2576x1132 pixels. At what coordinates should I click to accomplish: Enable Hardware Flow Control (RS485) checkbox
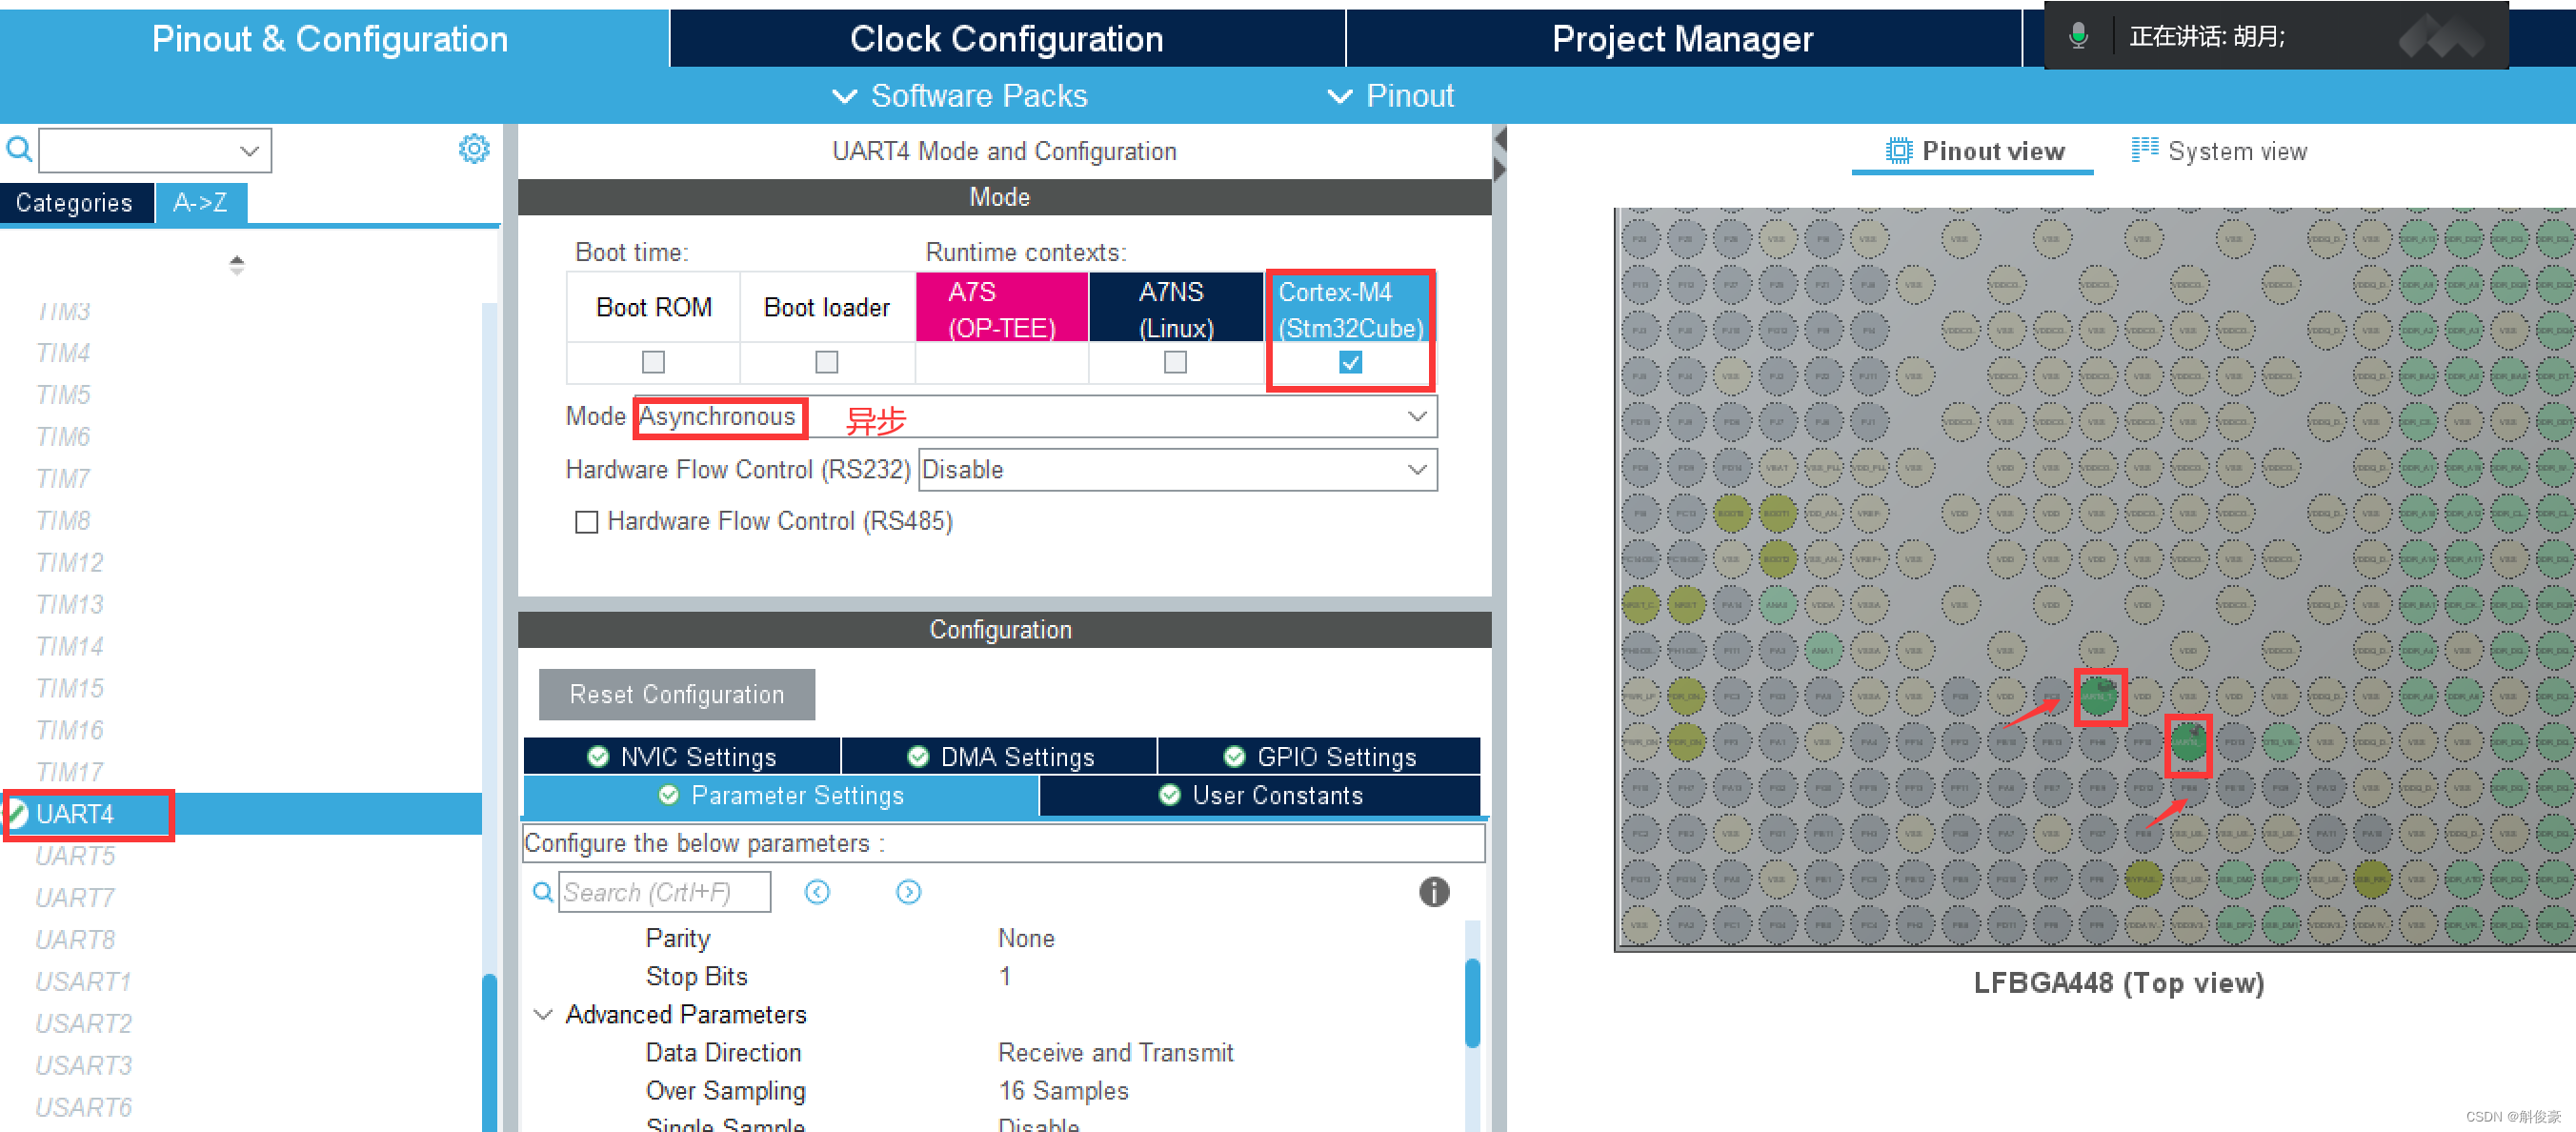(586, 522)
